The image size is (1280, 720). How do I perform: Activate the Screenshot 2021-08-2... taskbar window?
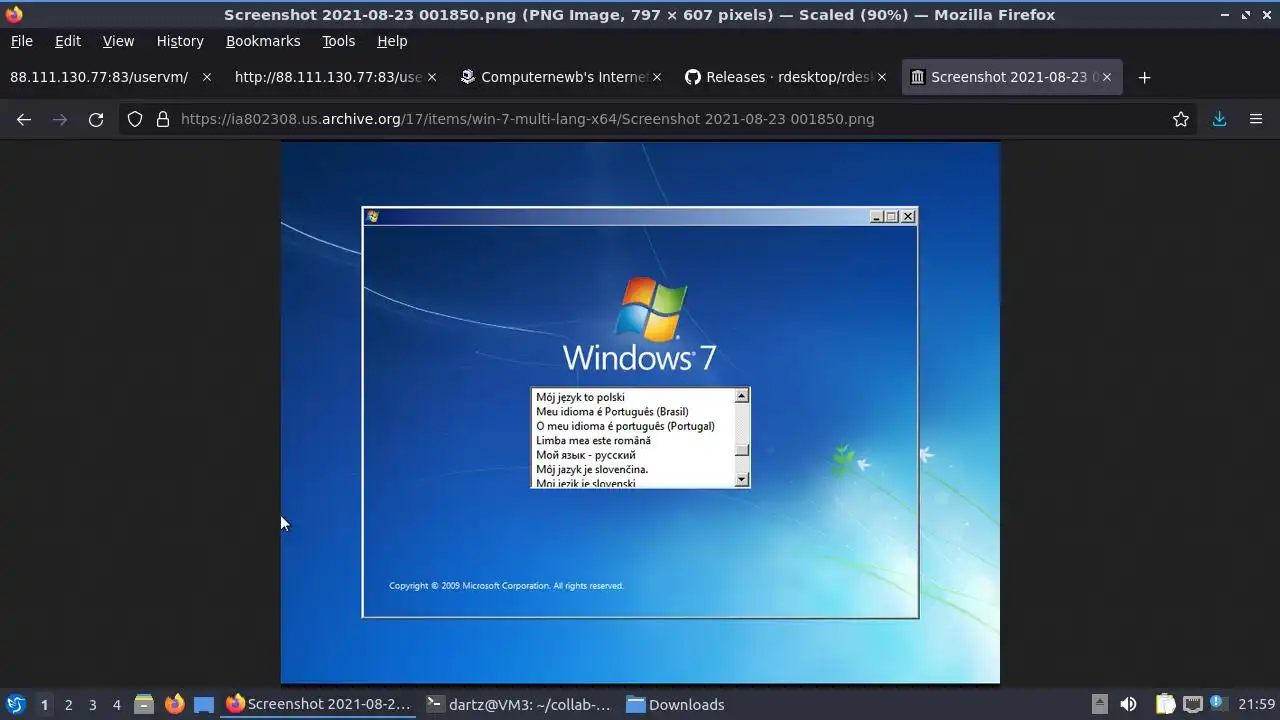click(x=319, y=704)
